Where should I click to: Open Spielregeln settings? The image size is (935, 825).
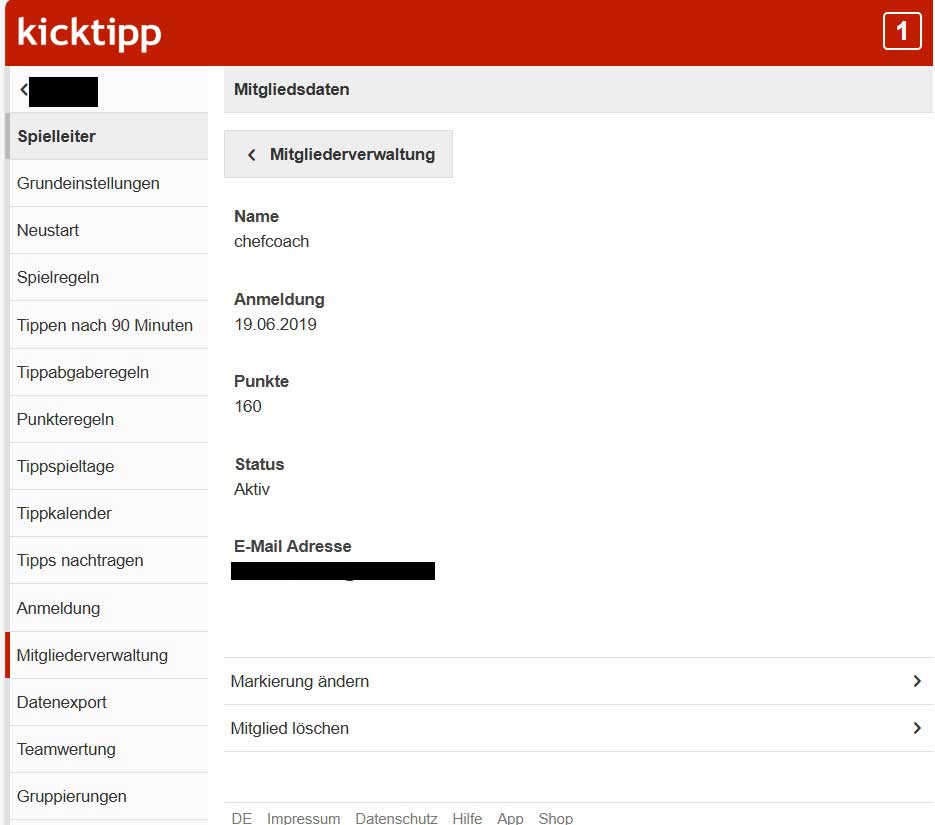pos(58,277)
